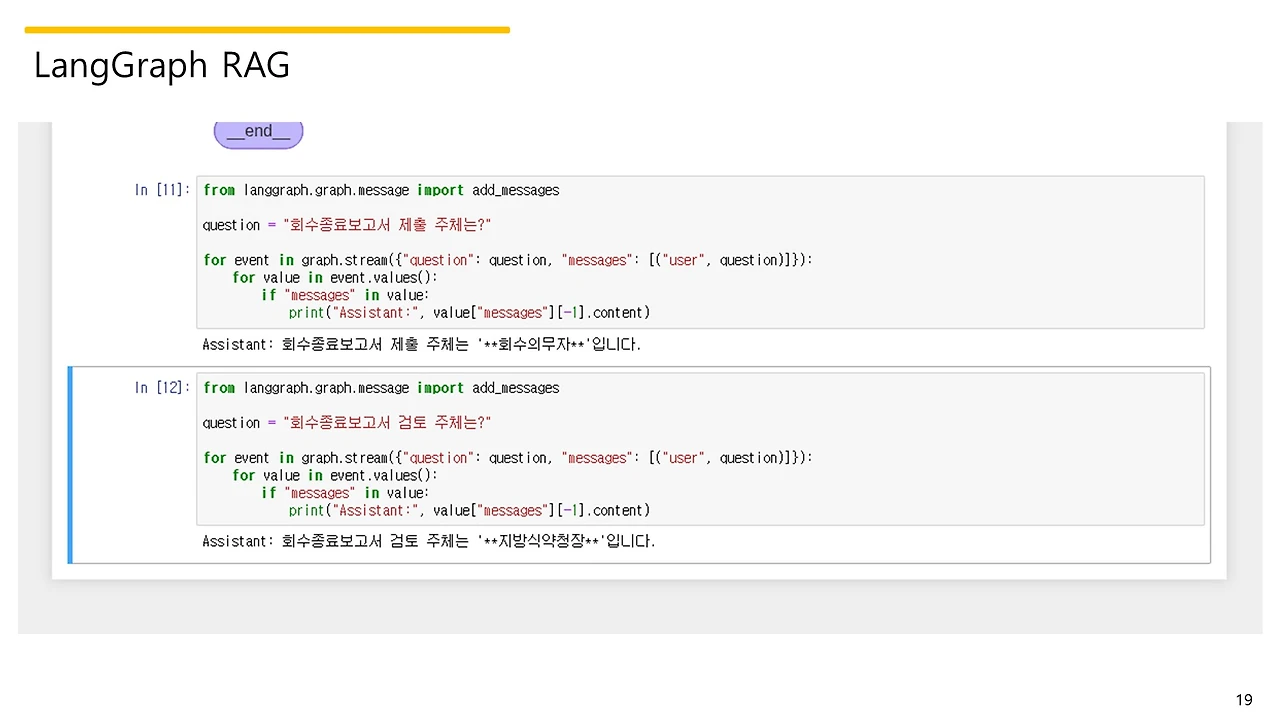Select the output mentioning 지방식약청장
Image resolution: width=1280 pixels, height=720 pixels.
point(428,541)
